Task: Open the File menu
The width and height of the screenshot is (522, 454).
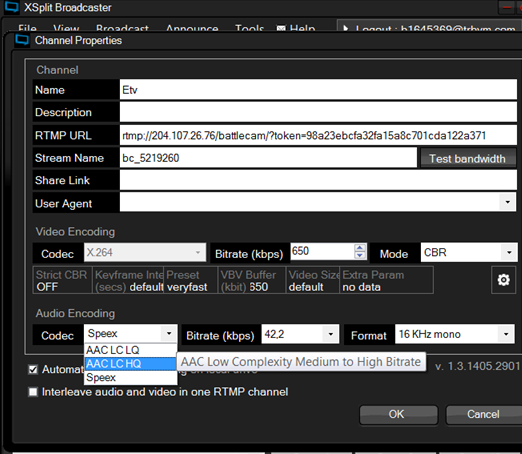Action: click(27, 28)
